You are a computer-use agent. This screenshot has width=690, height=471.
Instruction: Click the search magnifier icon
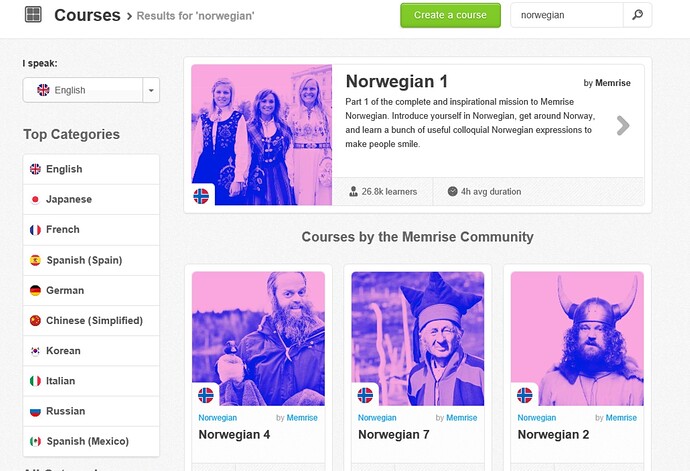[x=637, y=15]
